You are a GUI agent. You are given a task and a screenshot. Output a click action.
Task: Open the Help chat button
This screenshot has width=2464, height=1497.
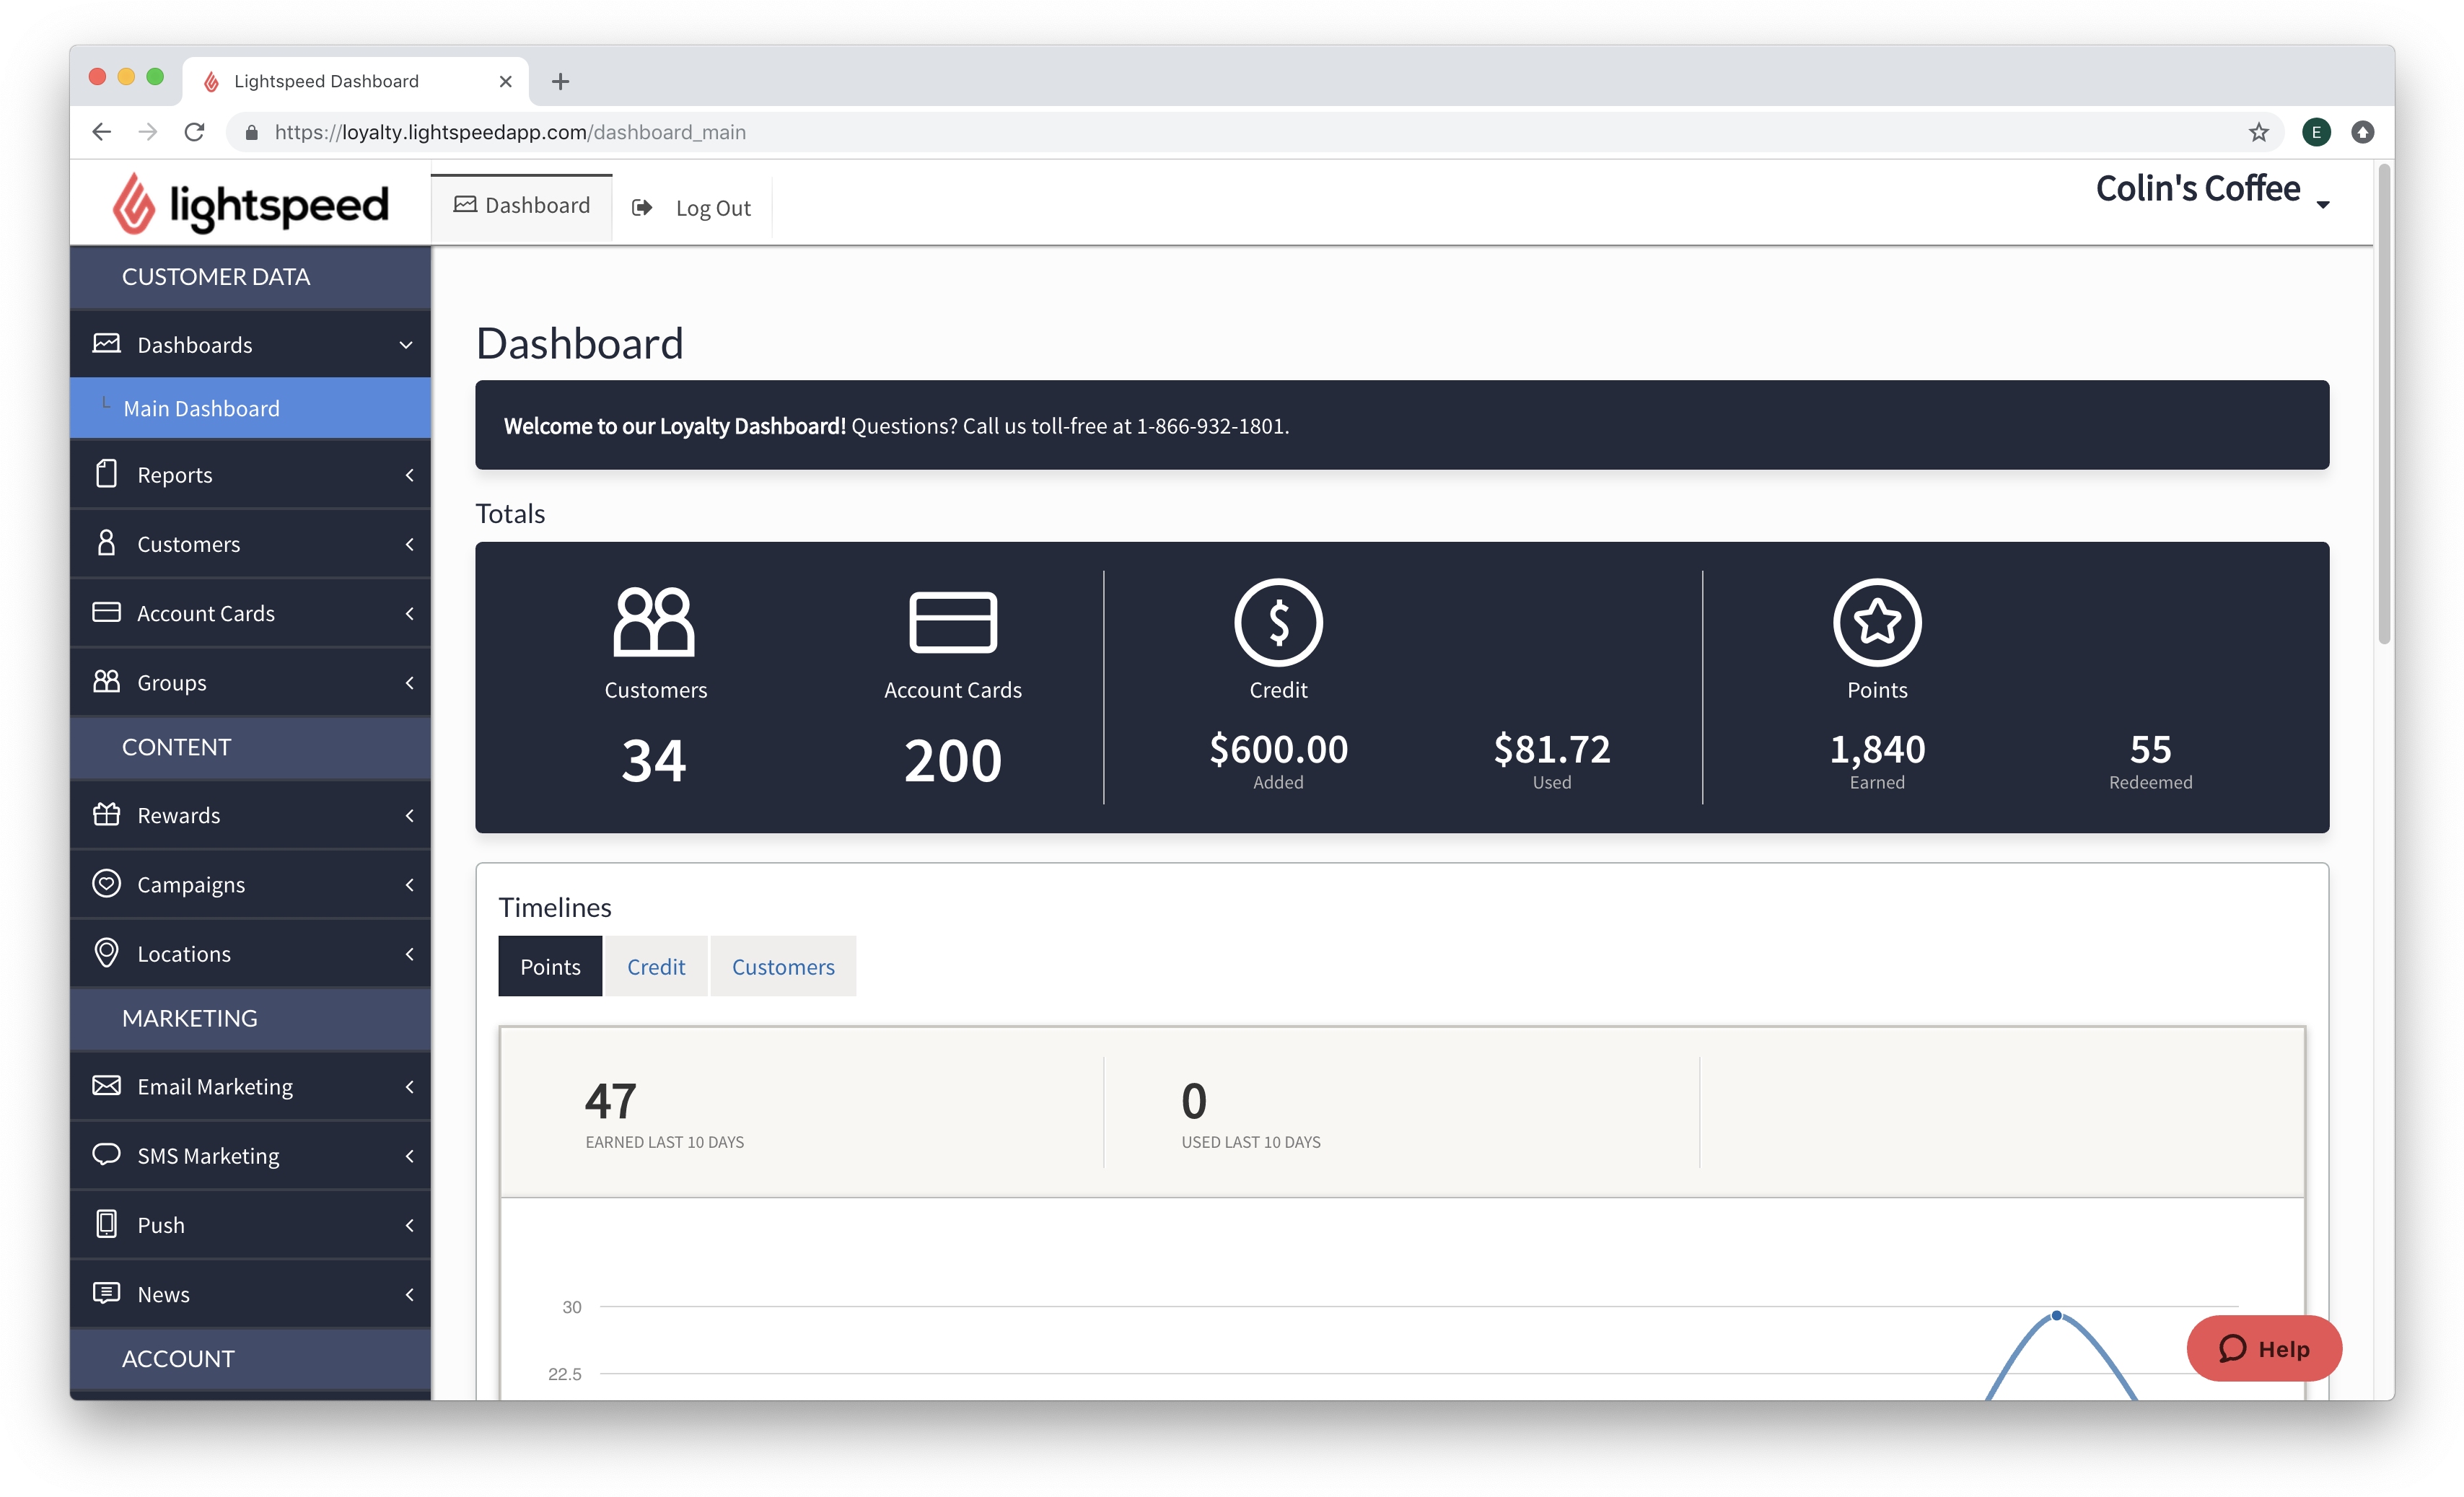coord(2264,1348)
